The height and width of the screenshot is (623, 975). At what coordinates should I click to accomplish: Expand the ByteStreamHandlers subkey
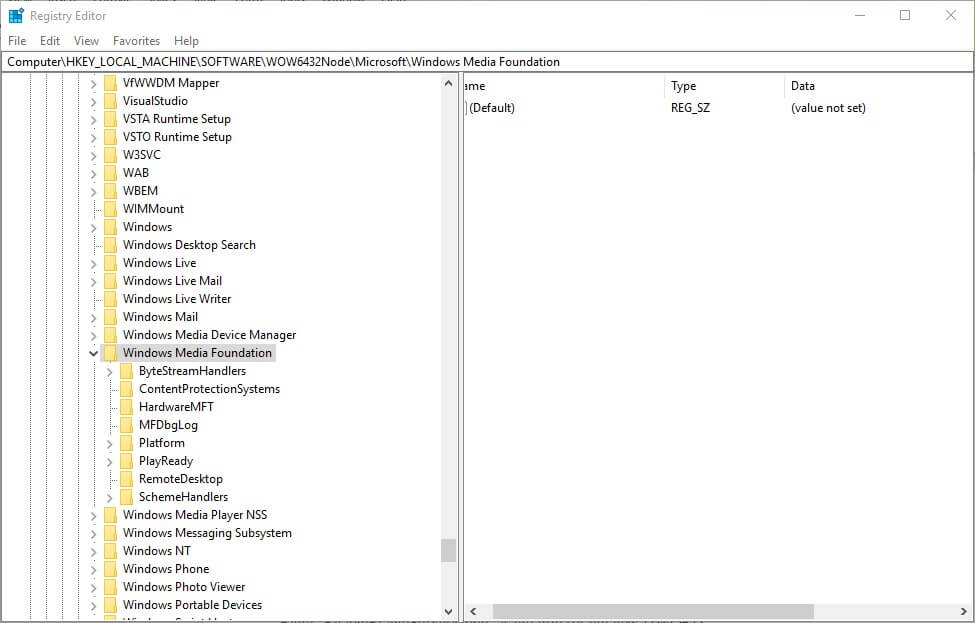click(x=109, y=372)
